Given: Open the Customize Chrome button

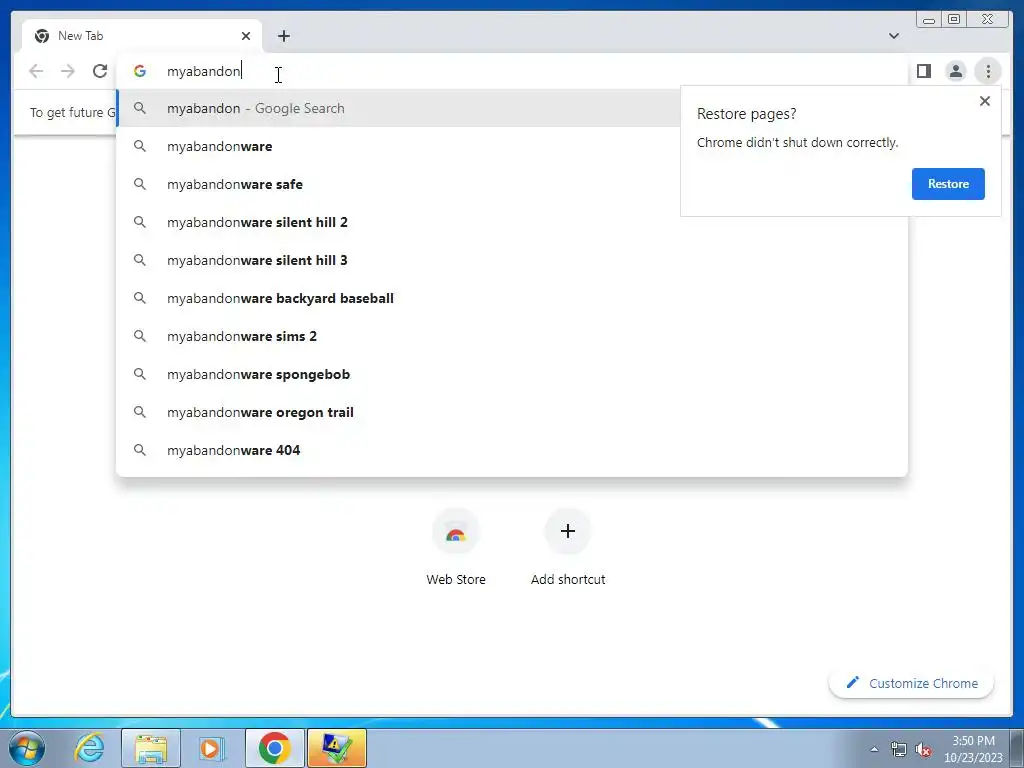Looking at the screenshot, I should click(x=912, y=683).
